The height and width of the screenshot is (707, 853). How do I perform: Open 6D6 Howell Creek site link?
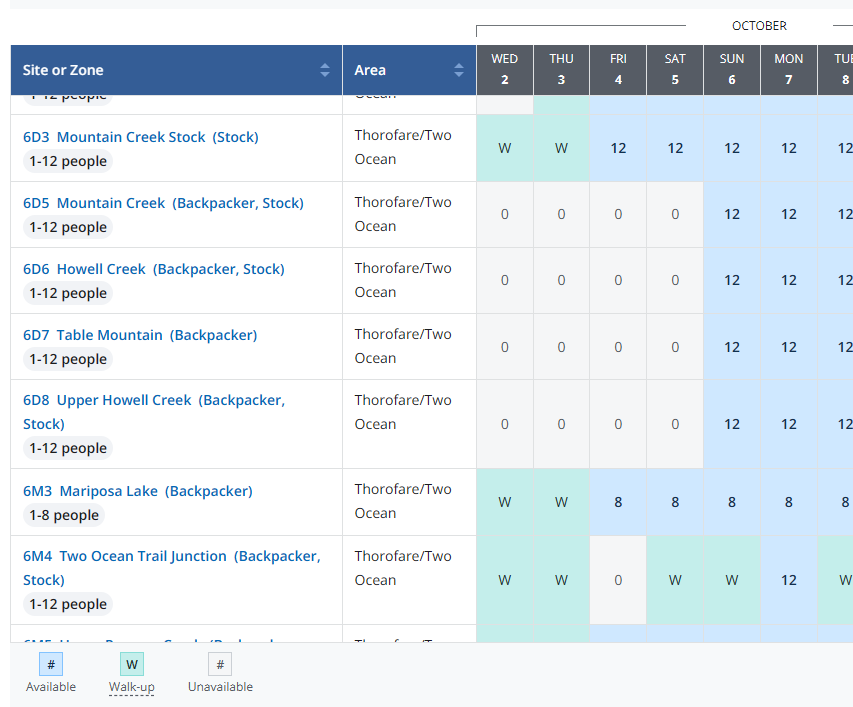[153, 269]
